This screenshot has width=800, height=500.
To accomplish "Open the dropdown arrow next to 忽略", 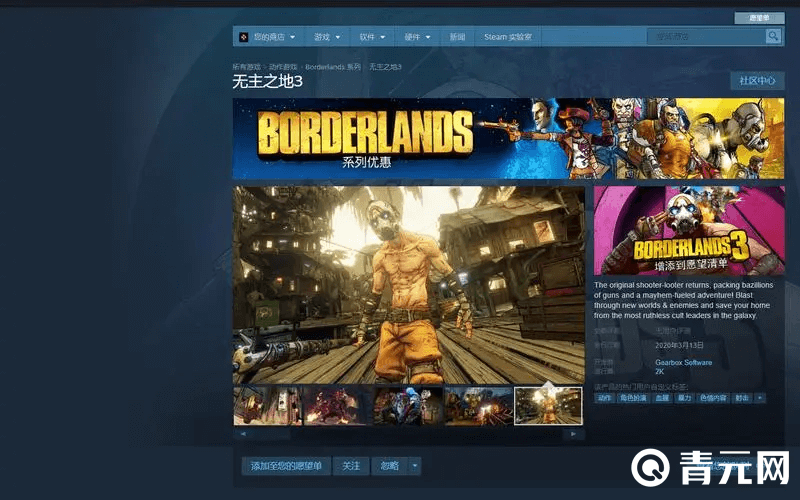I will (x=415, y=466).
